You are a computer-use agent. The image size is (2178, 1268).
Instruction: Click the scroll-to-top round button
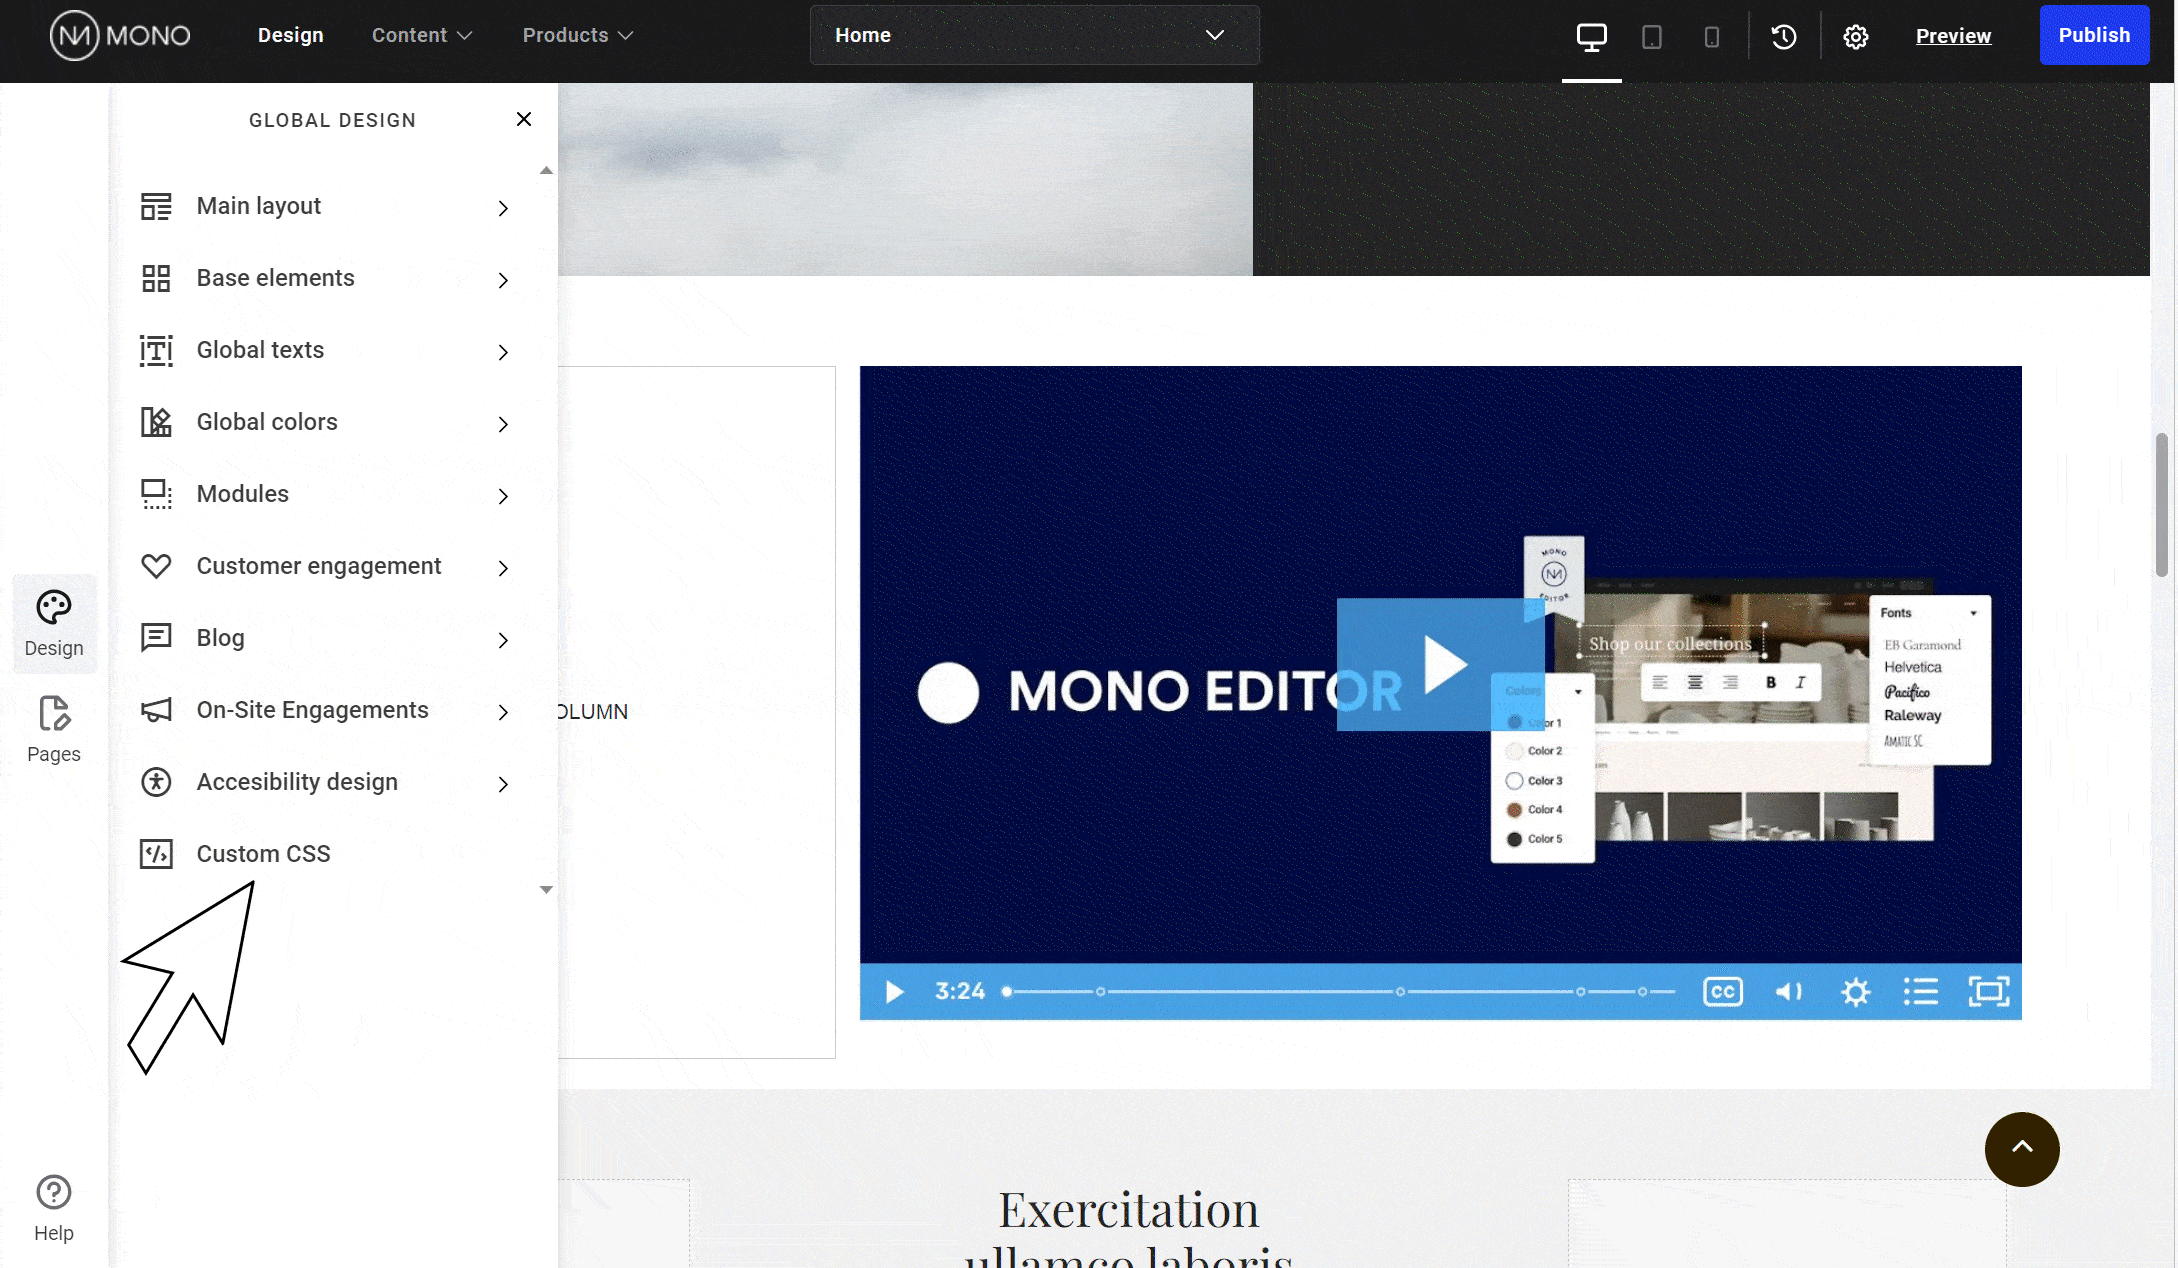[2021, 1148]
